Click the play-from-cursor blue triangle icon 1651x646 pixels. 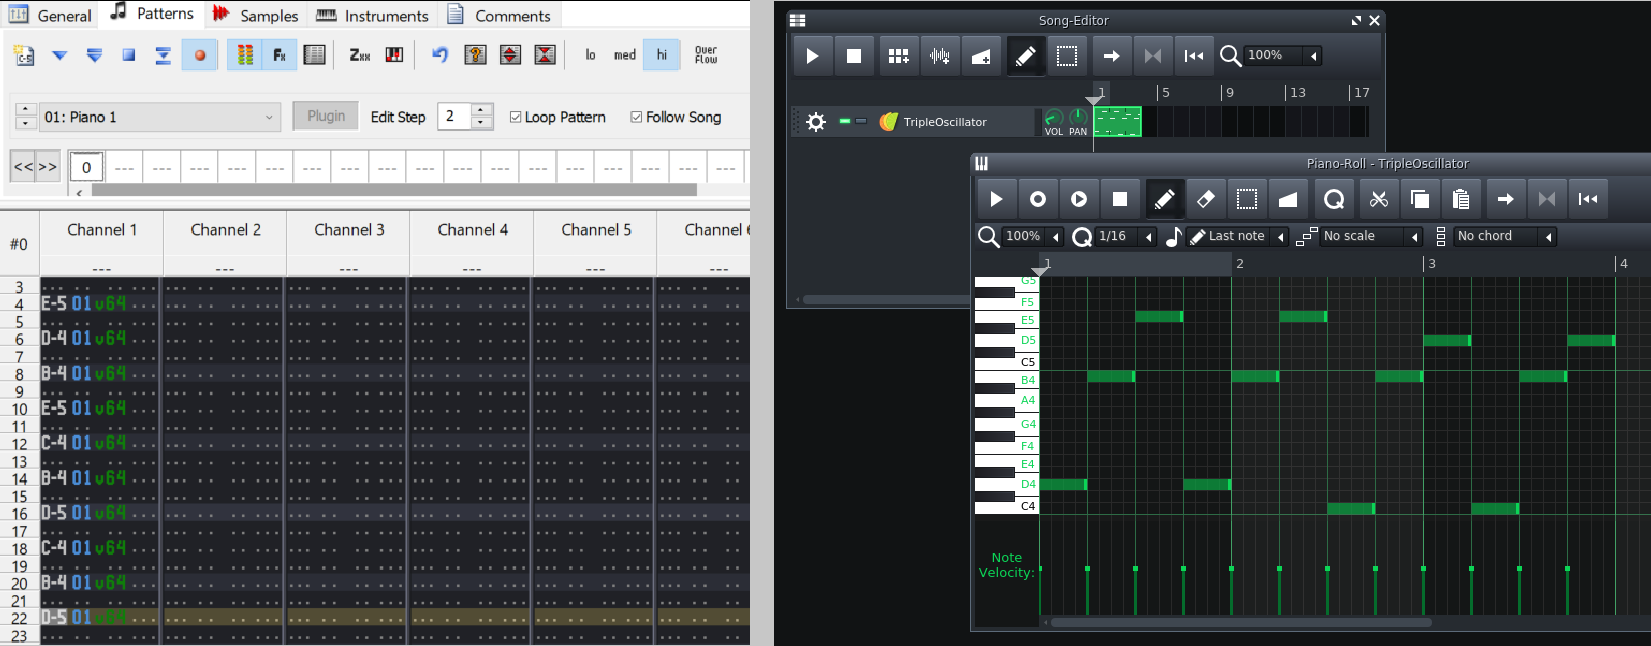(59, 55)
